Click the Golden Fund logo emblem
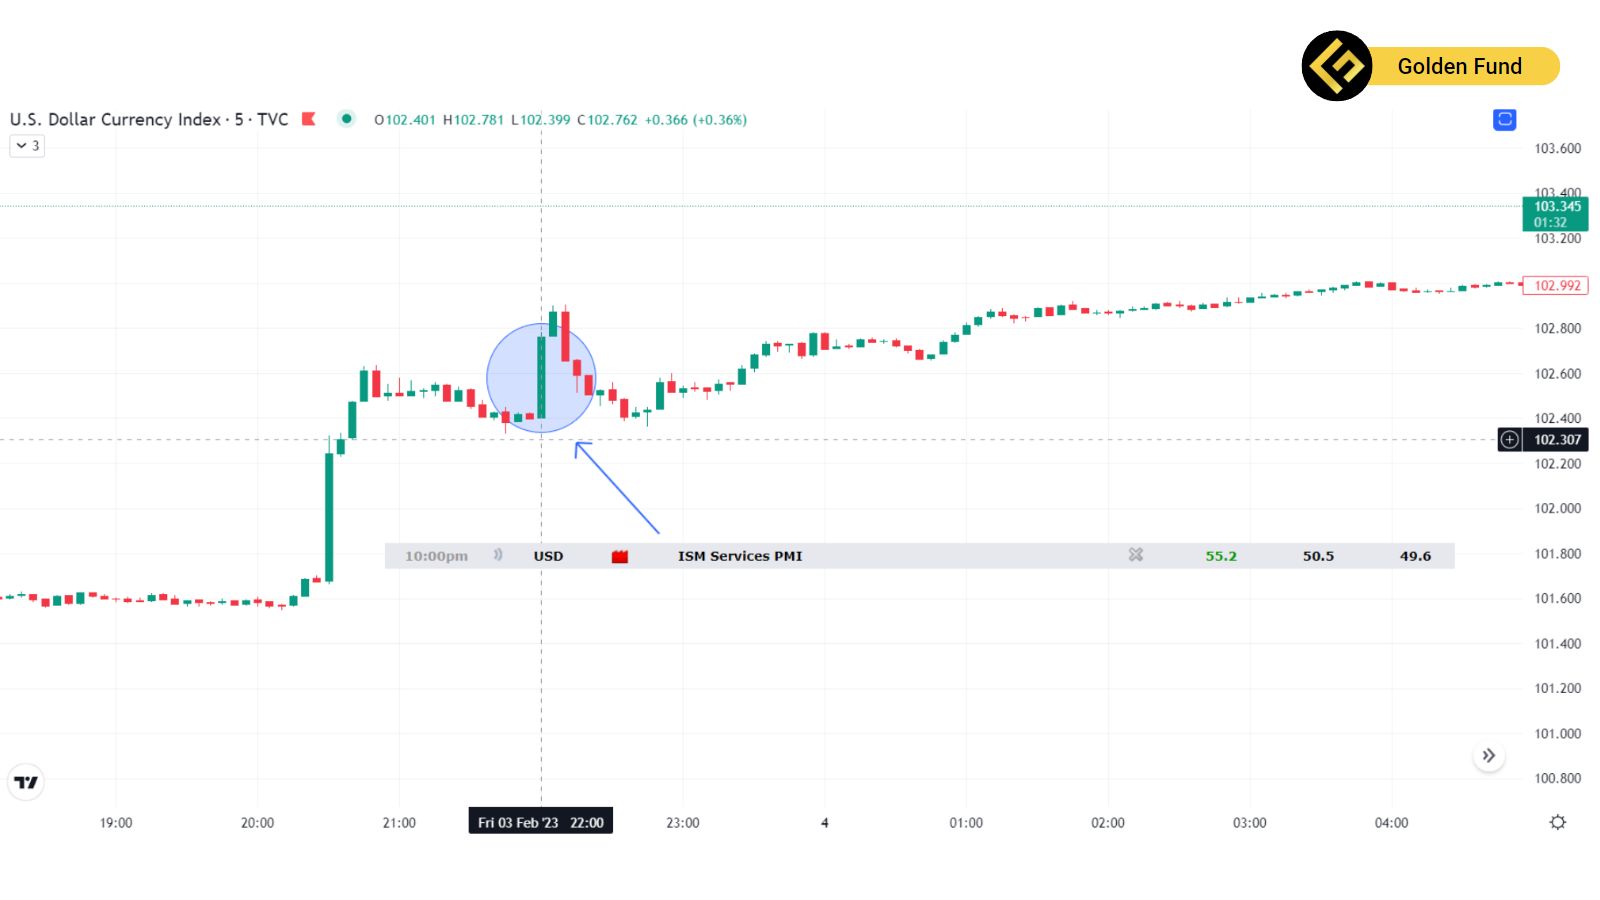The width and height of the screenshot is (1600, 900). [1337, 66]
